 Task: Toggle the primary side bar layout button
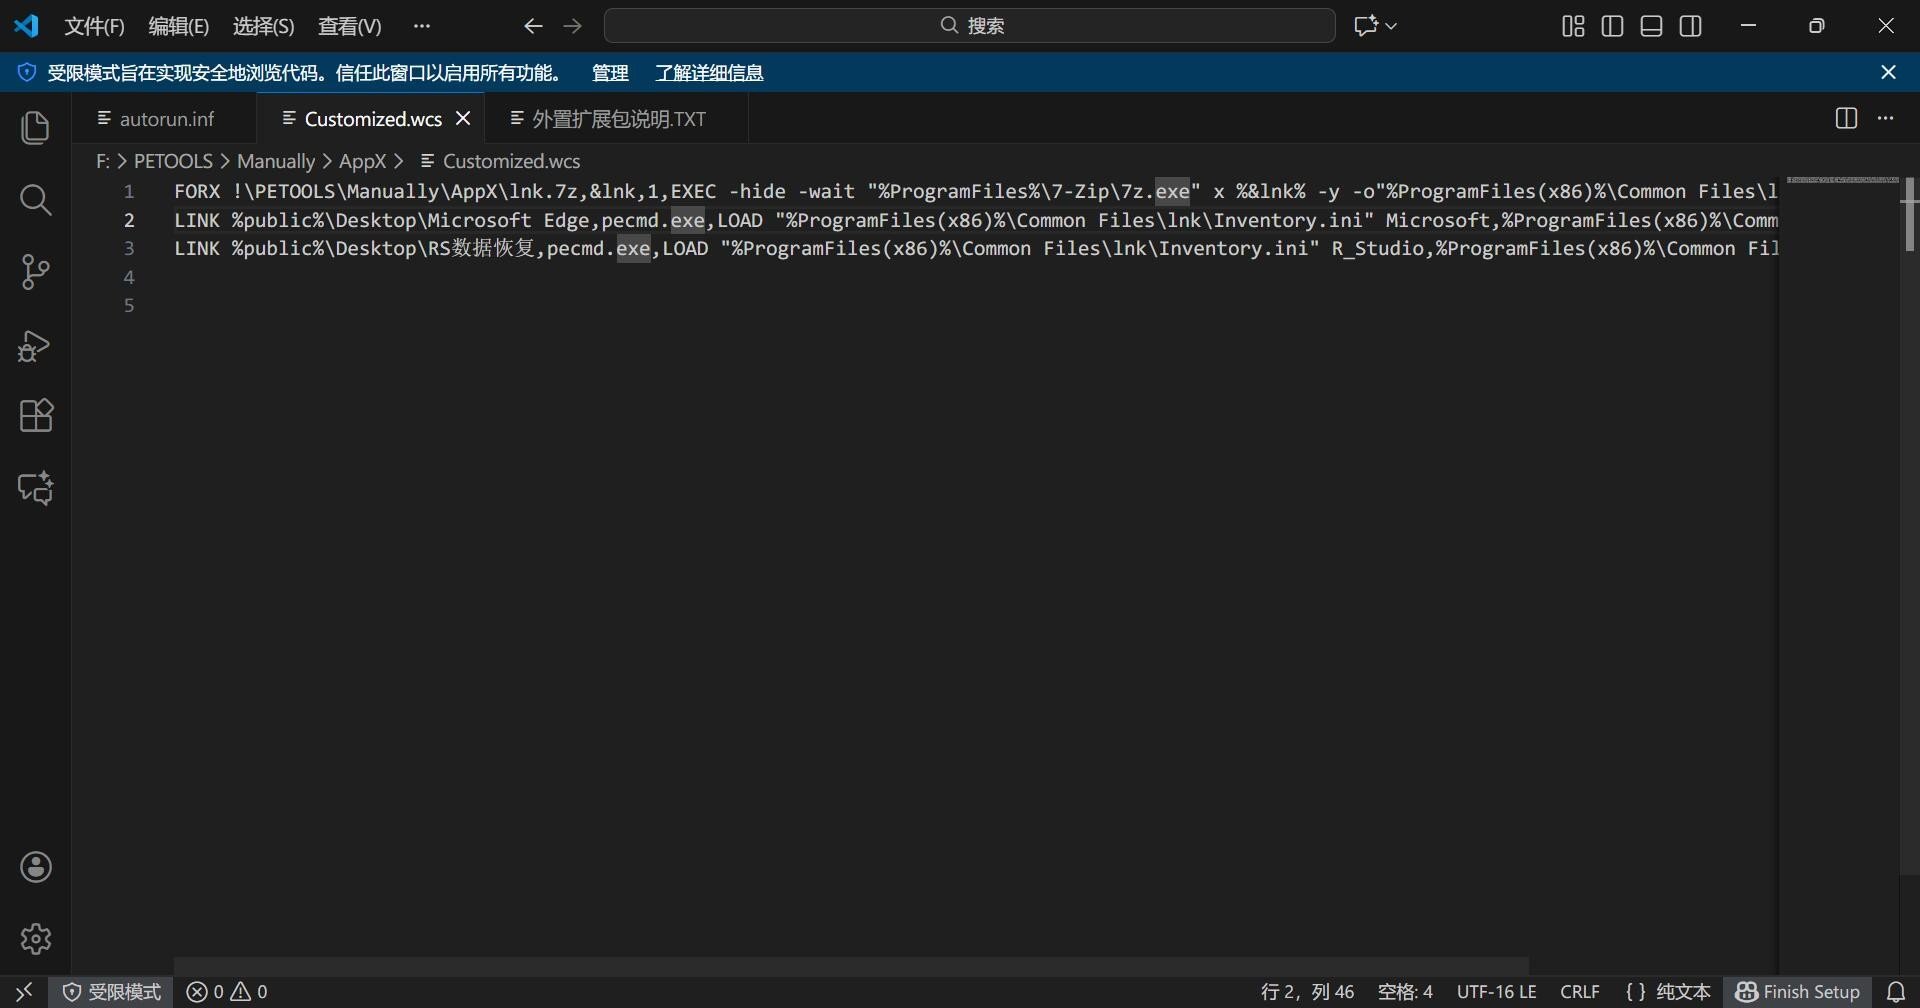1612,26
